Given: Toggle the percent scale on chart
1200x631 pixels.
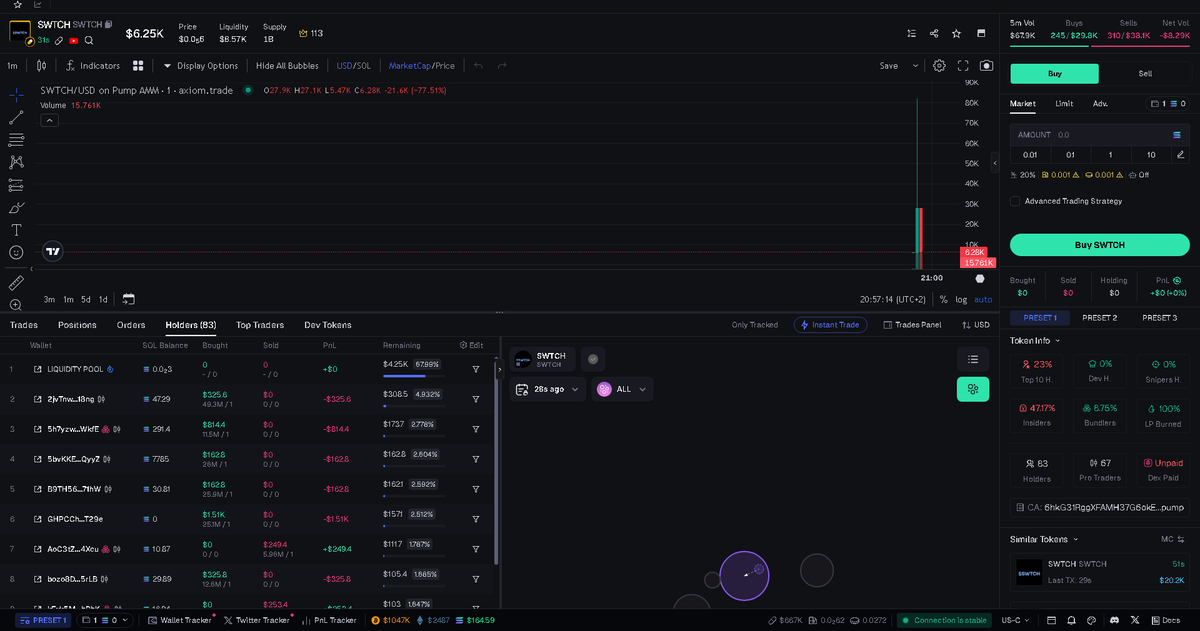Looking at the screenshot, I should 943,299.
